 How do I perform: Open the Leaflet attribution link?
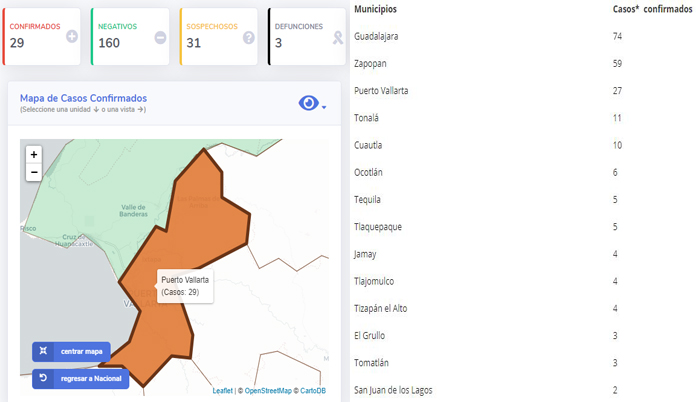(223, 390)
